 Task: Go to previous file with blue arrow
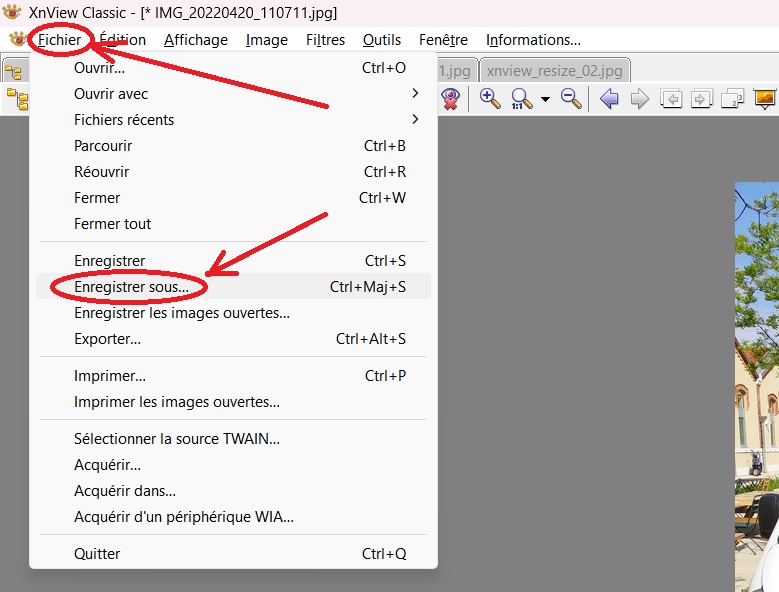609,98
